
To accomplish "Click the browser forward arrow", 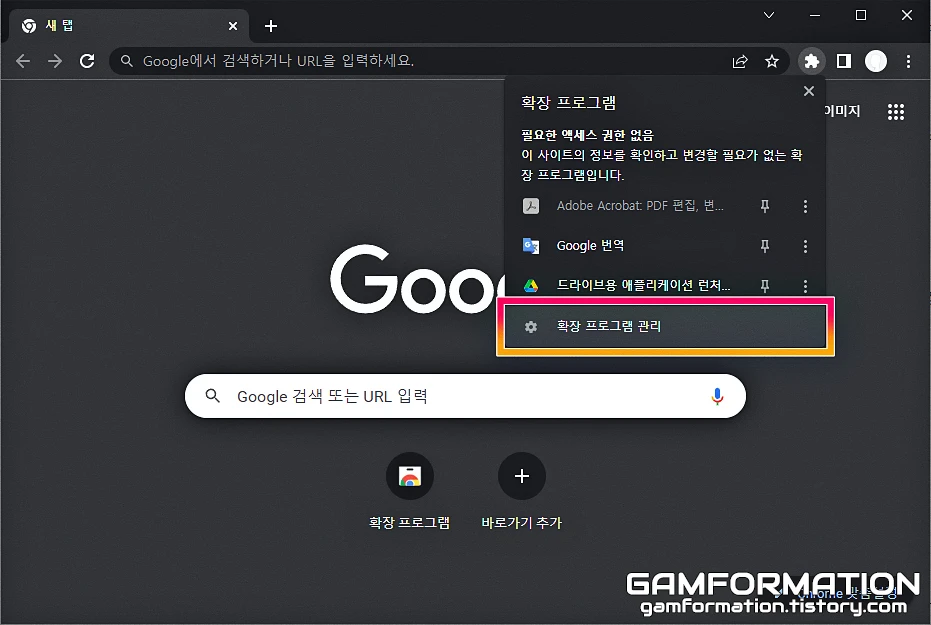I will (x=55, y=61).
